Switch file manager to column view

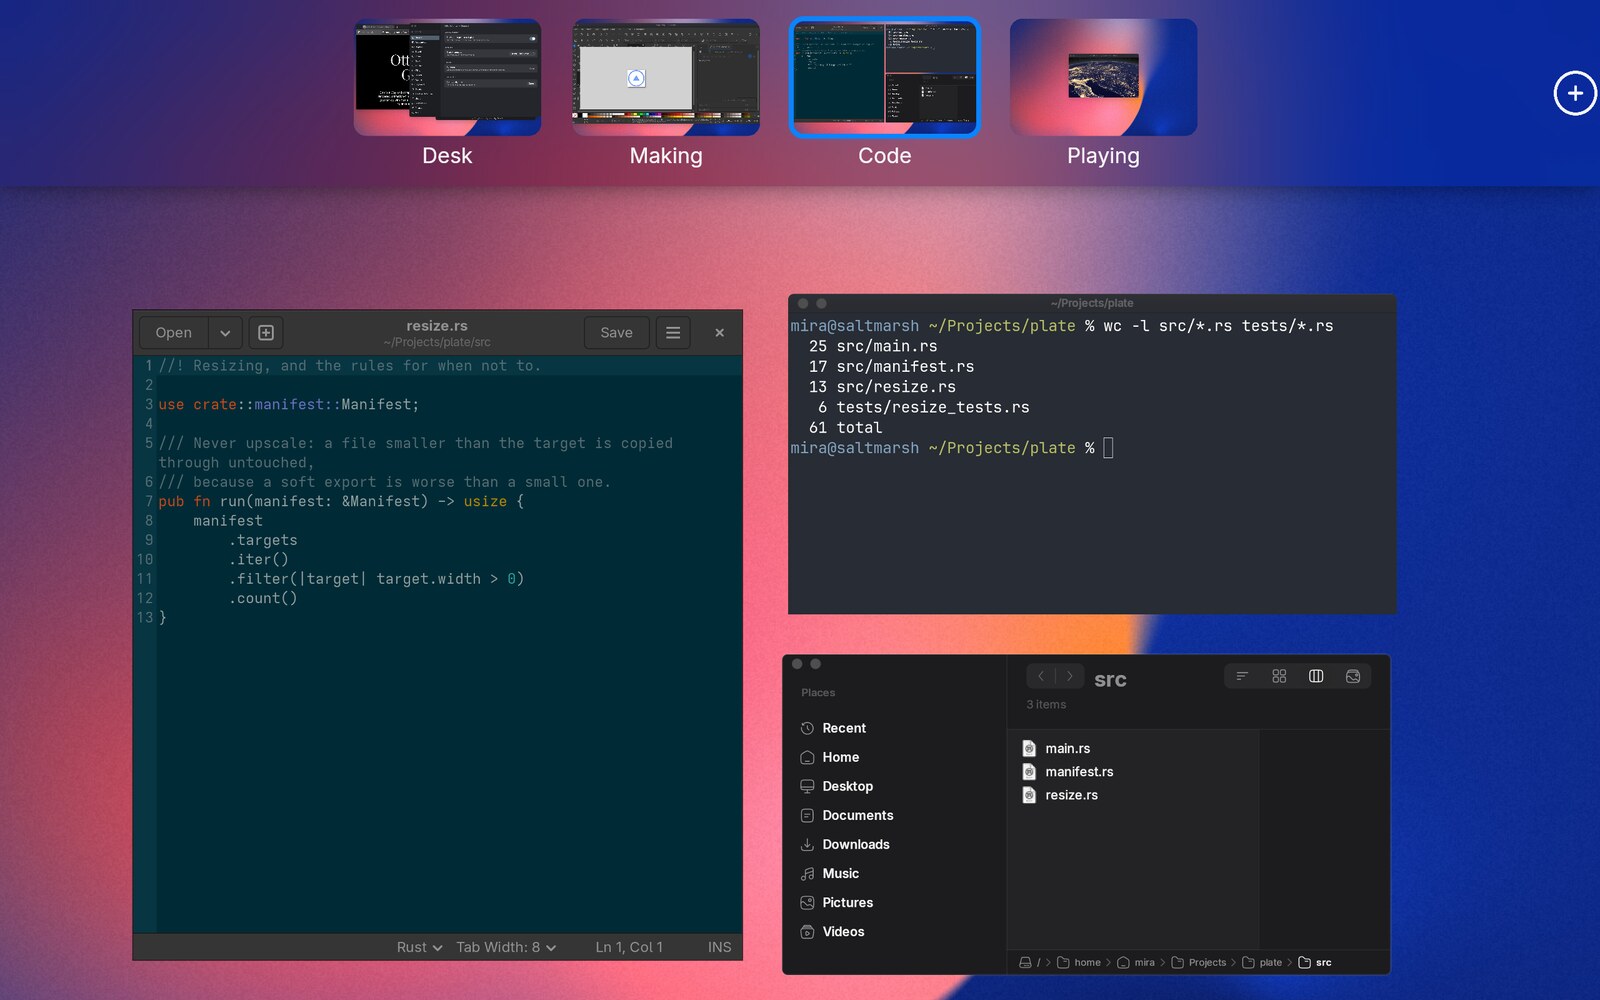pyautogui.click(x=1316, y=677)
